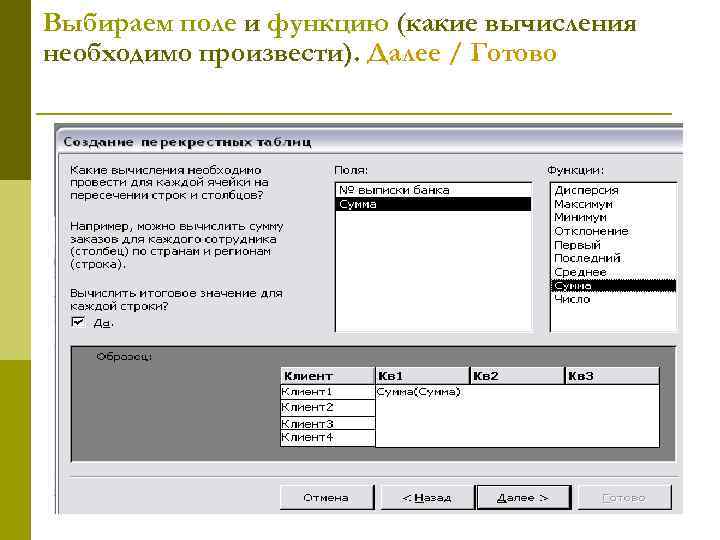This screenshot has width=720, height=540.
Task: Choose the 'Среднее' function
Action: 613,272
